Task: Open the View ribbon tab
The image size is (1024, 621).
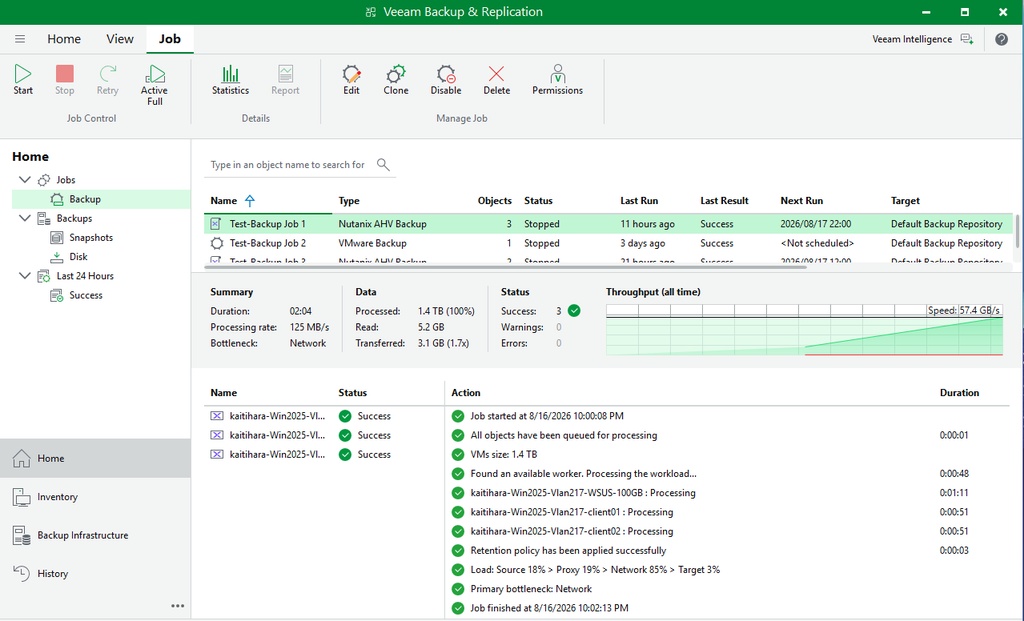Action: pyautogui.click(x=120, y=39)
